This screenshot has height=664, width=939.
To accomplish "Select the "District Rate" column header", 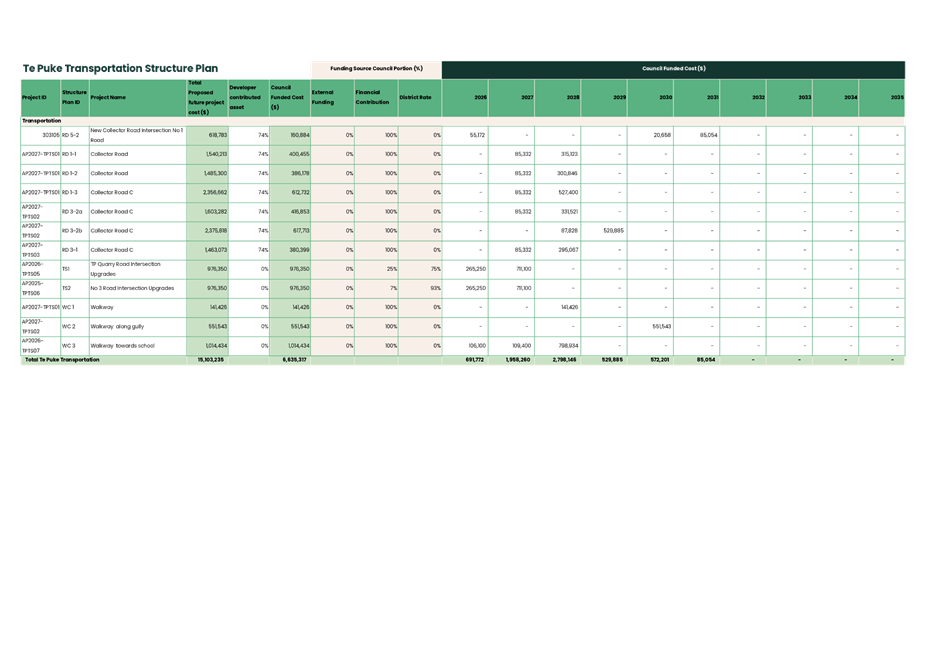I will pos(417,97).
